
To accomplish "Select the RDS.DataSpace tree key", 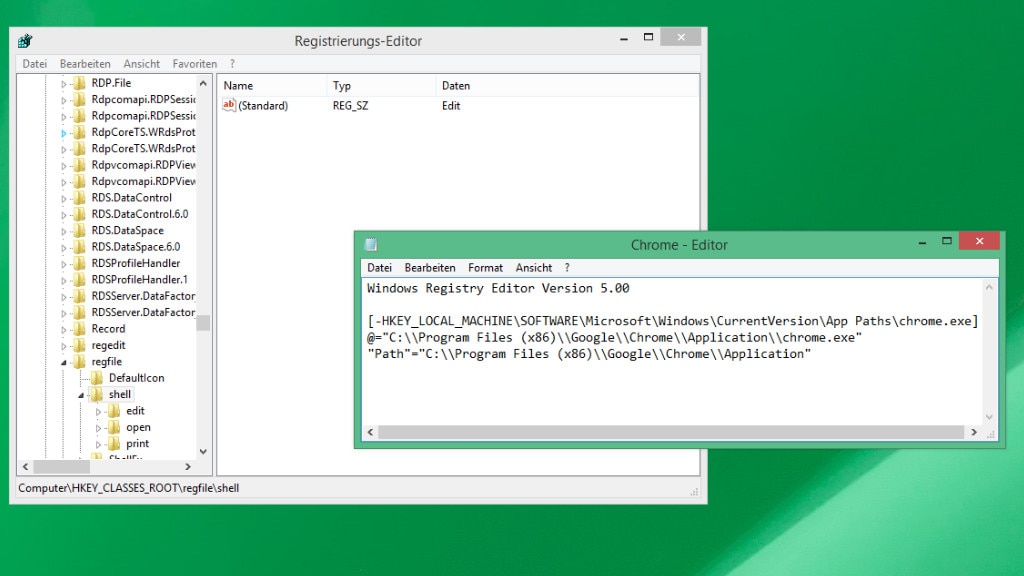I will click(127, 230).
